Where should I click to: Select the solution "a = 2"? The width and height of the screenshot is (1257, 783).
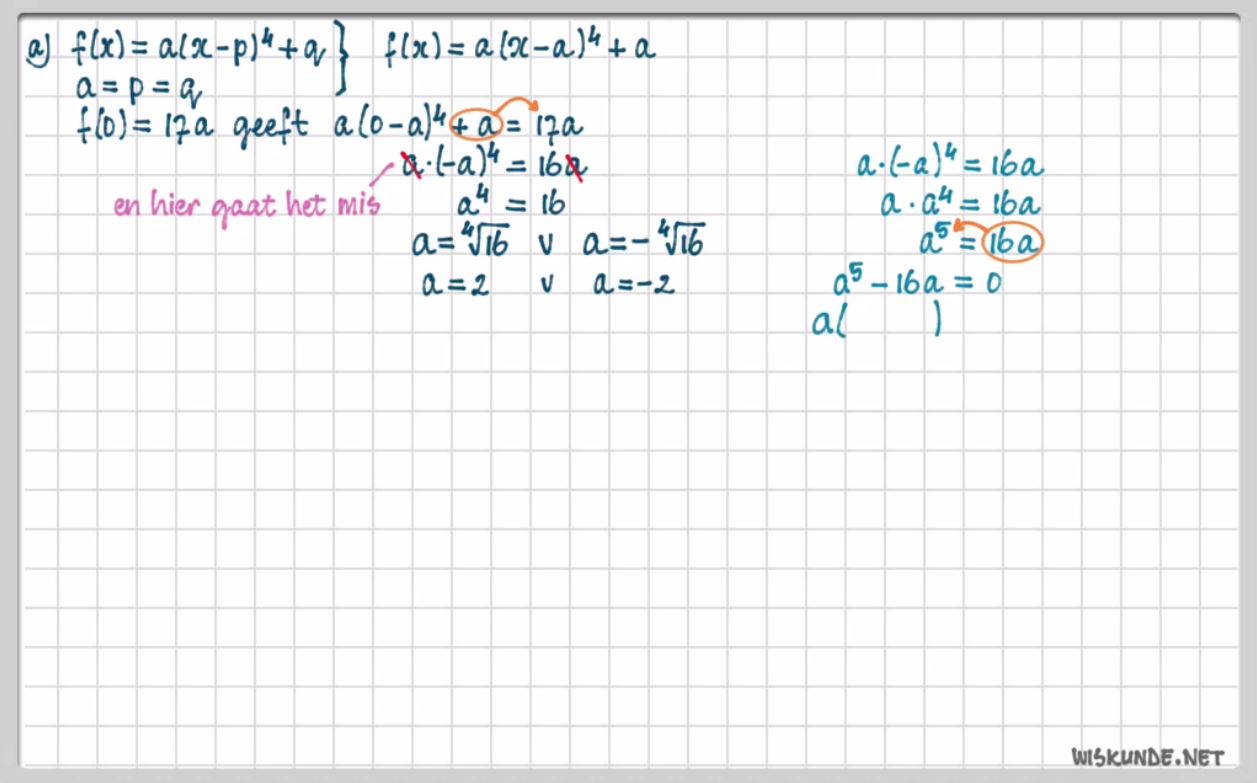pyautogui.click(x=455, y=284)
